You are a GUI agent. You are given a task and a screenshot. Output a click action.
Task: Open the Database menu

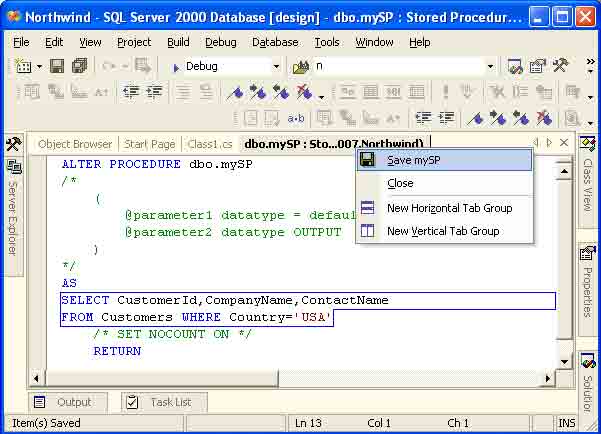(x=275, y=42)
